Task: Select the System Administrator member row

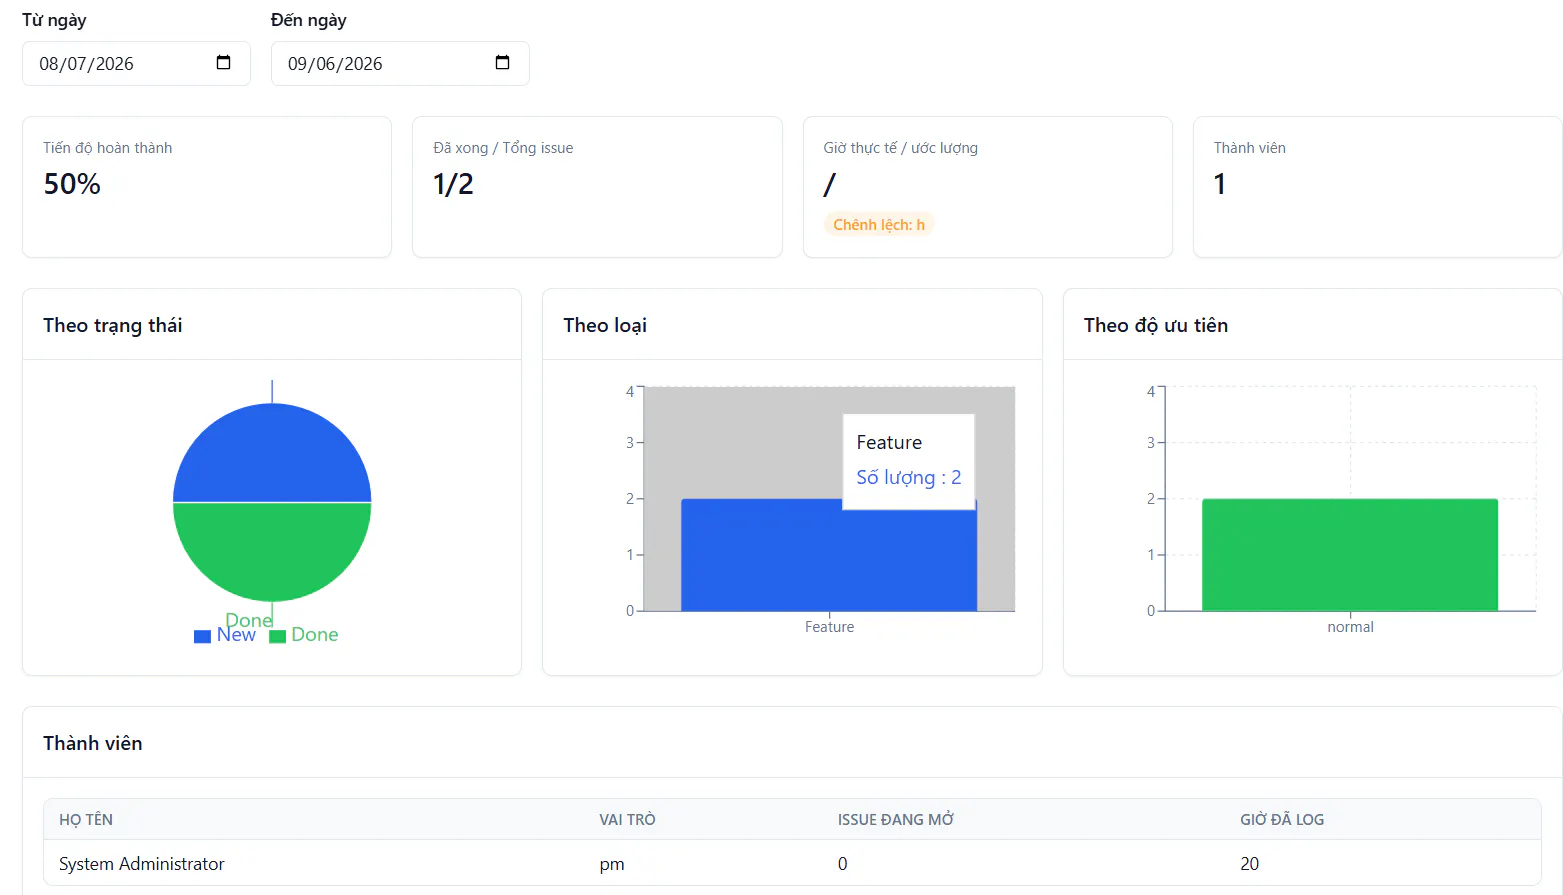Action: [792, 863]
